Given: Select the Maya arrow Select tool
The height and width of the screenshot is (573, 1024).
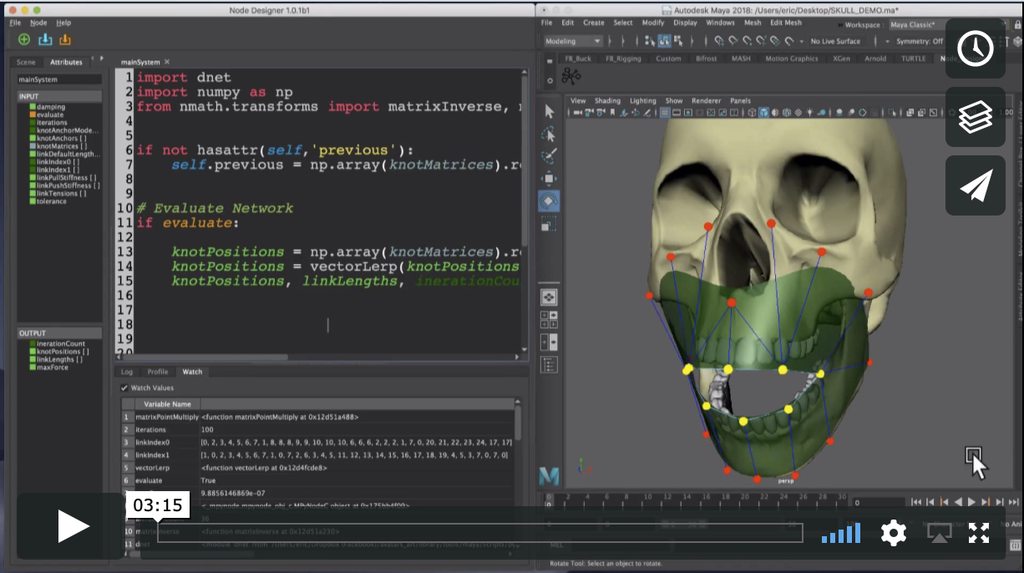Looking at the screenshot, I should [549, 111].
